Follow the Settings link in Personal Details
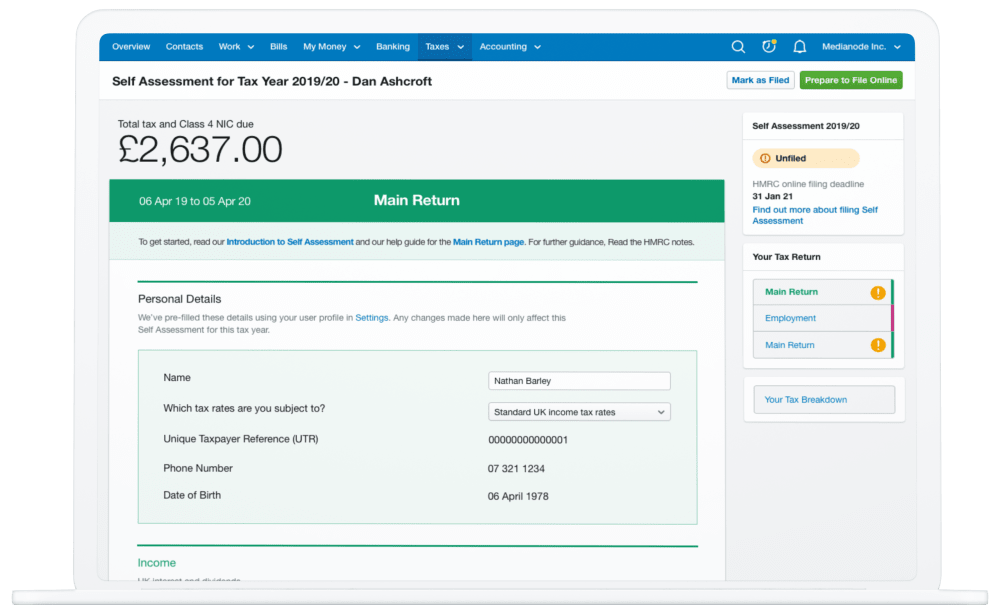This screenshot has width=1000, height=605. pyautogui.click(x=372, y=317)
